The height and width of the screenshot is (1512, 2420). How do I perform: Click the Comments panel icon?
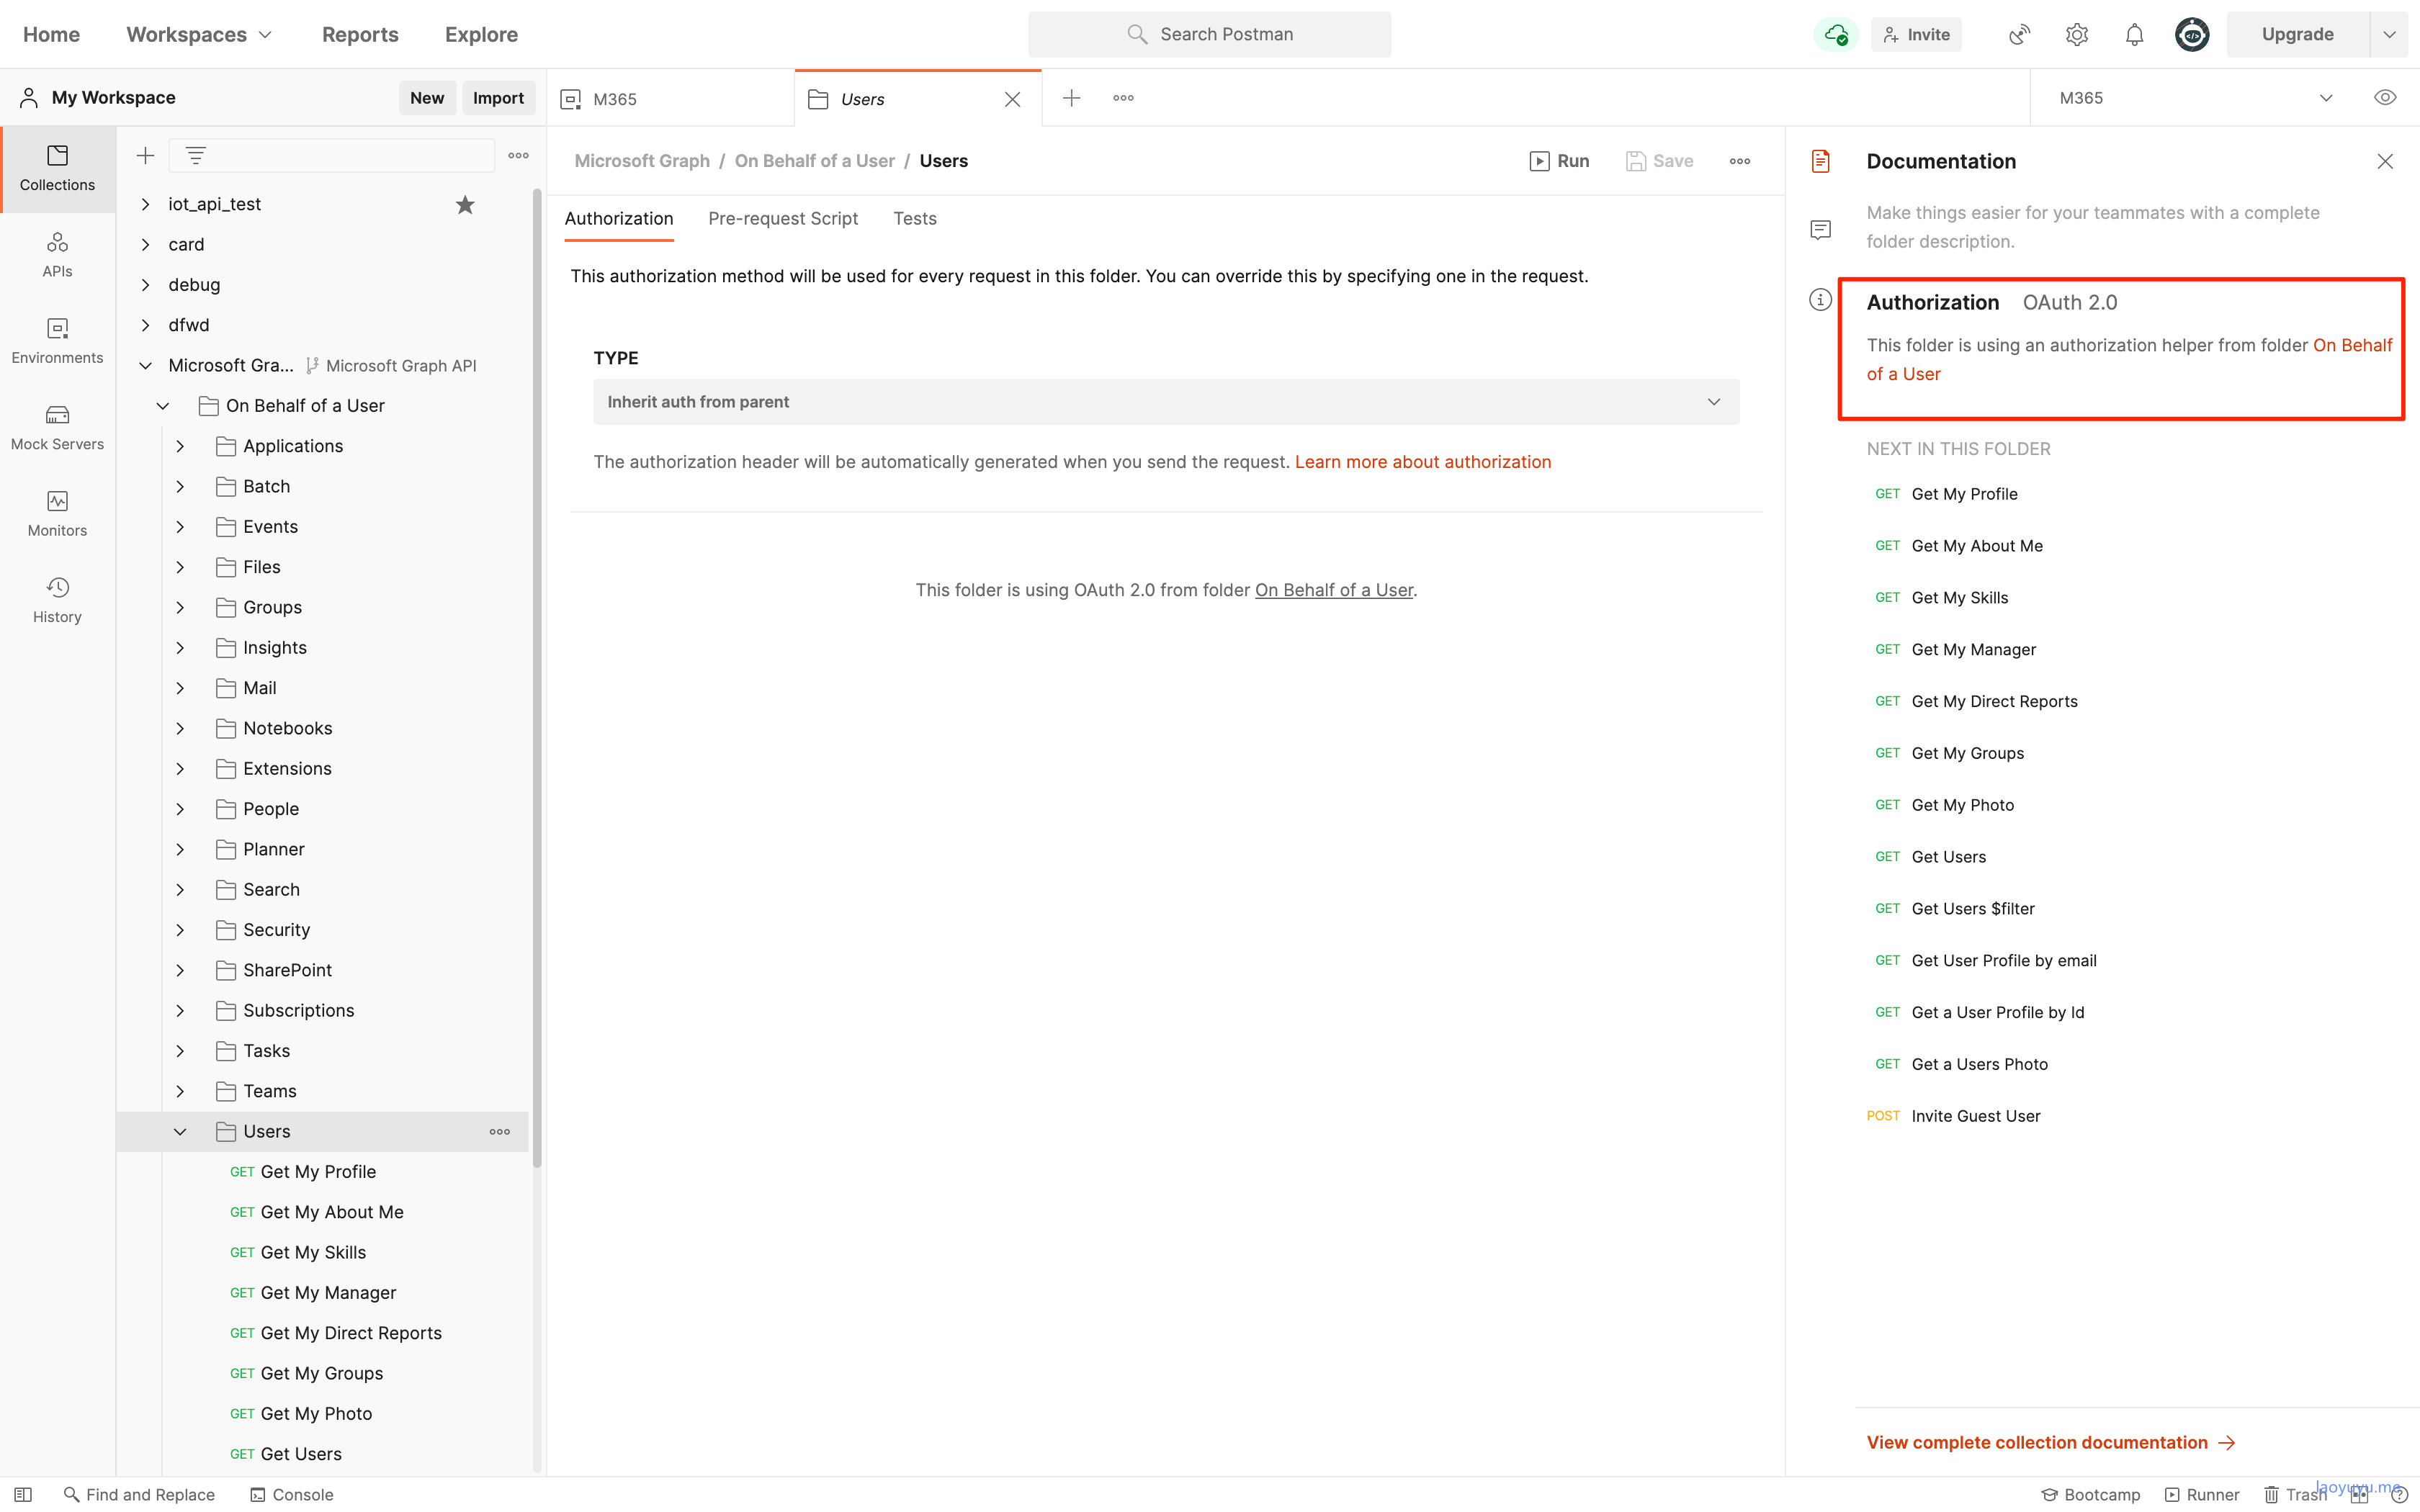[x=1821, y=230]
